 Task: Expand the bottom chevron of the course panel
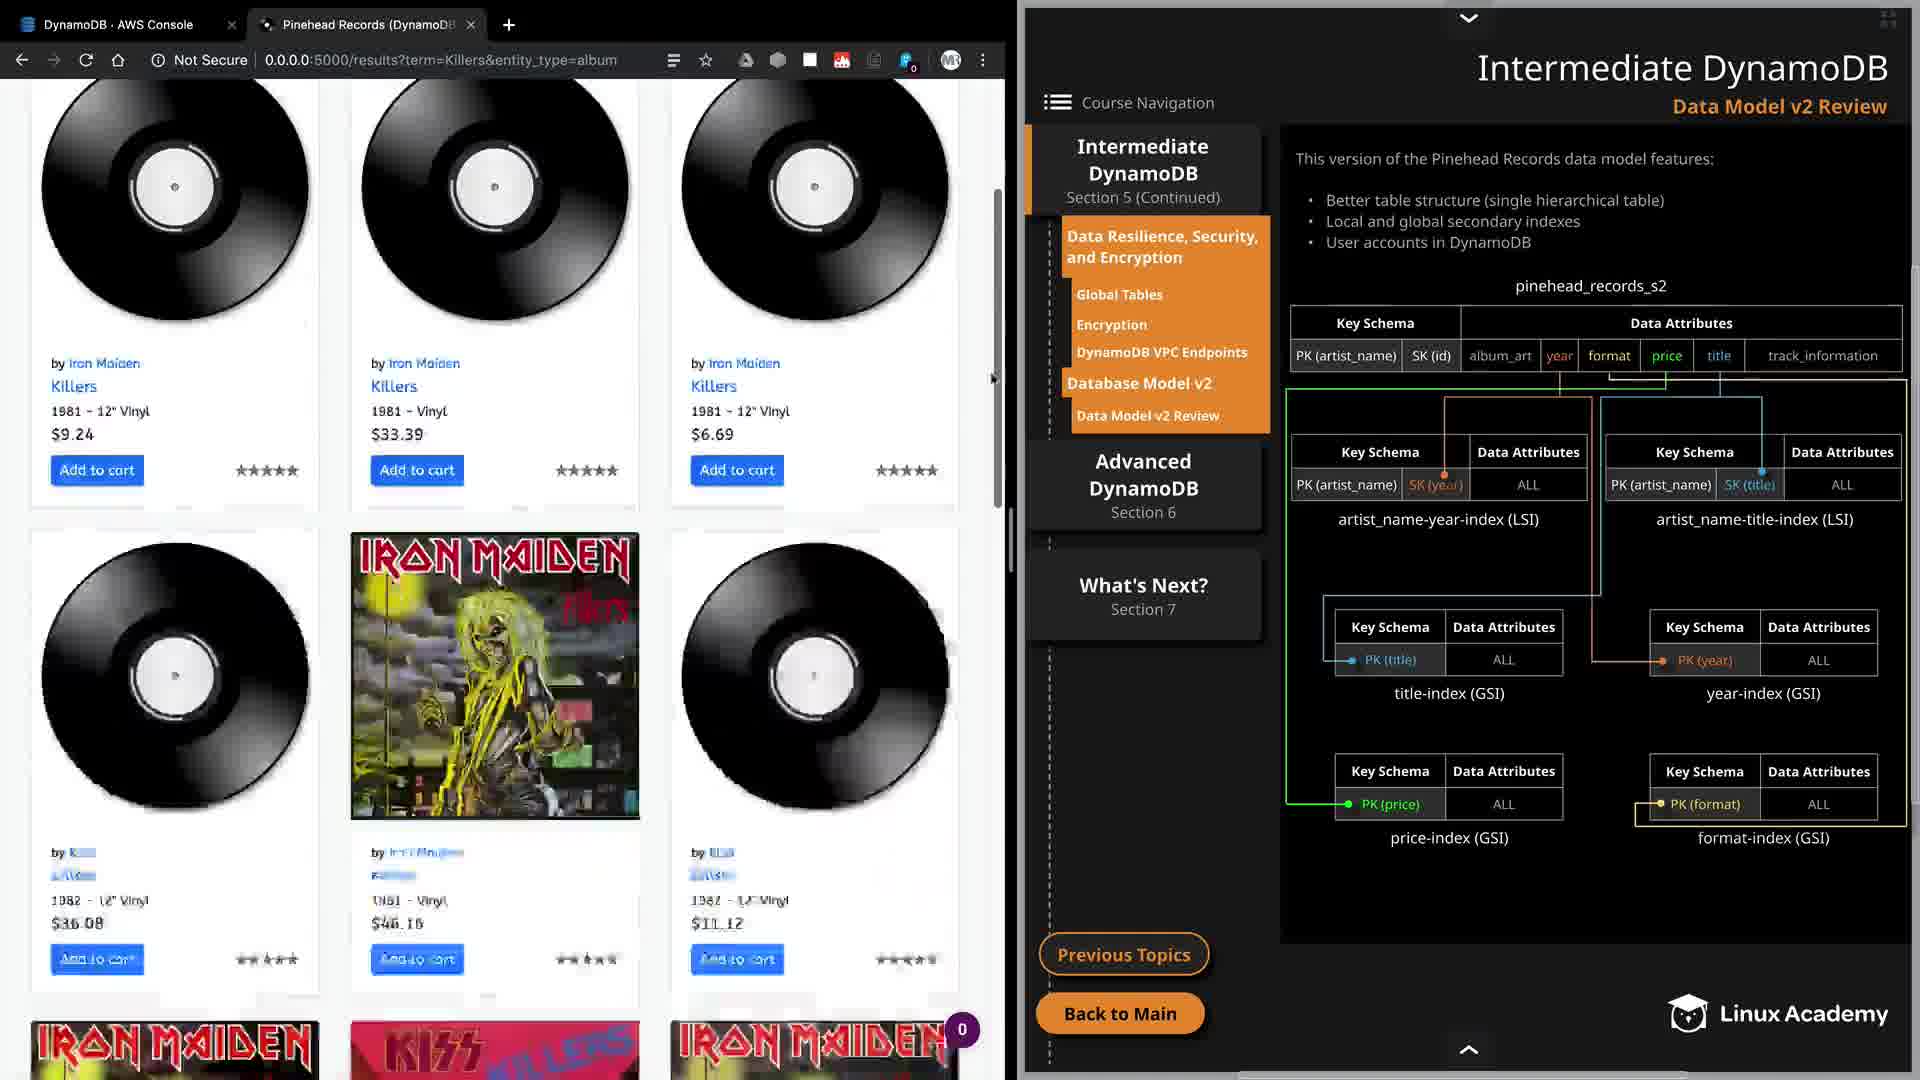click(1468, 1049)
